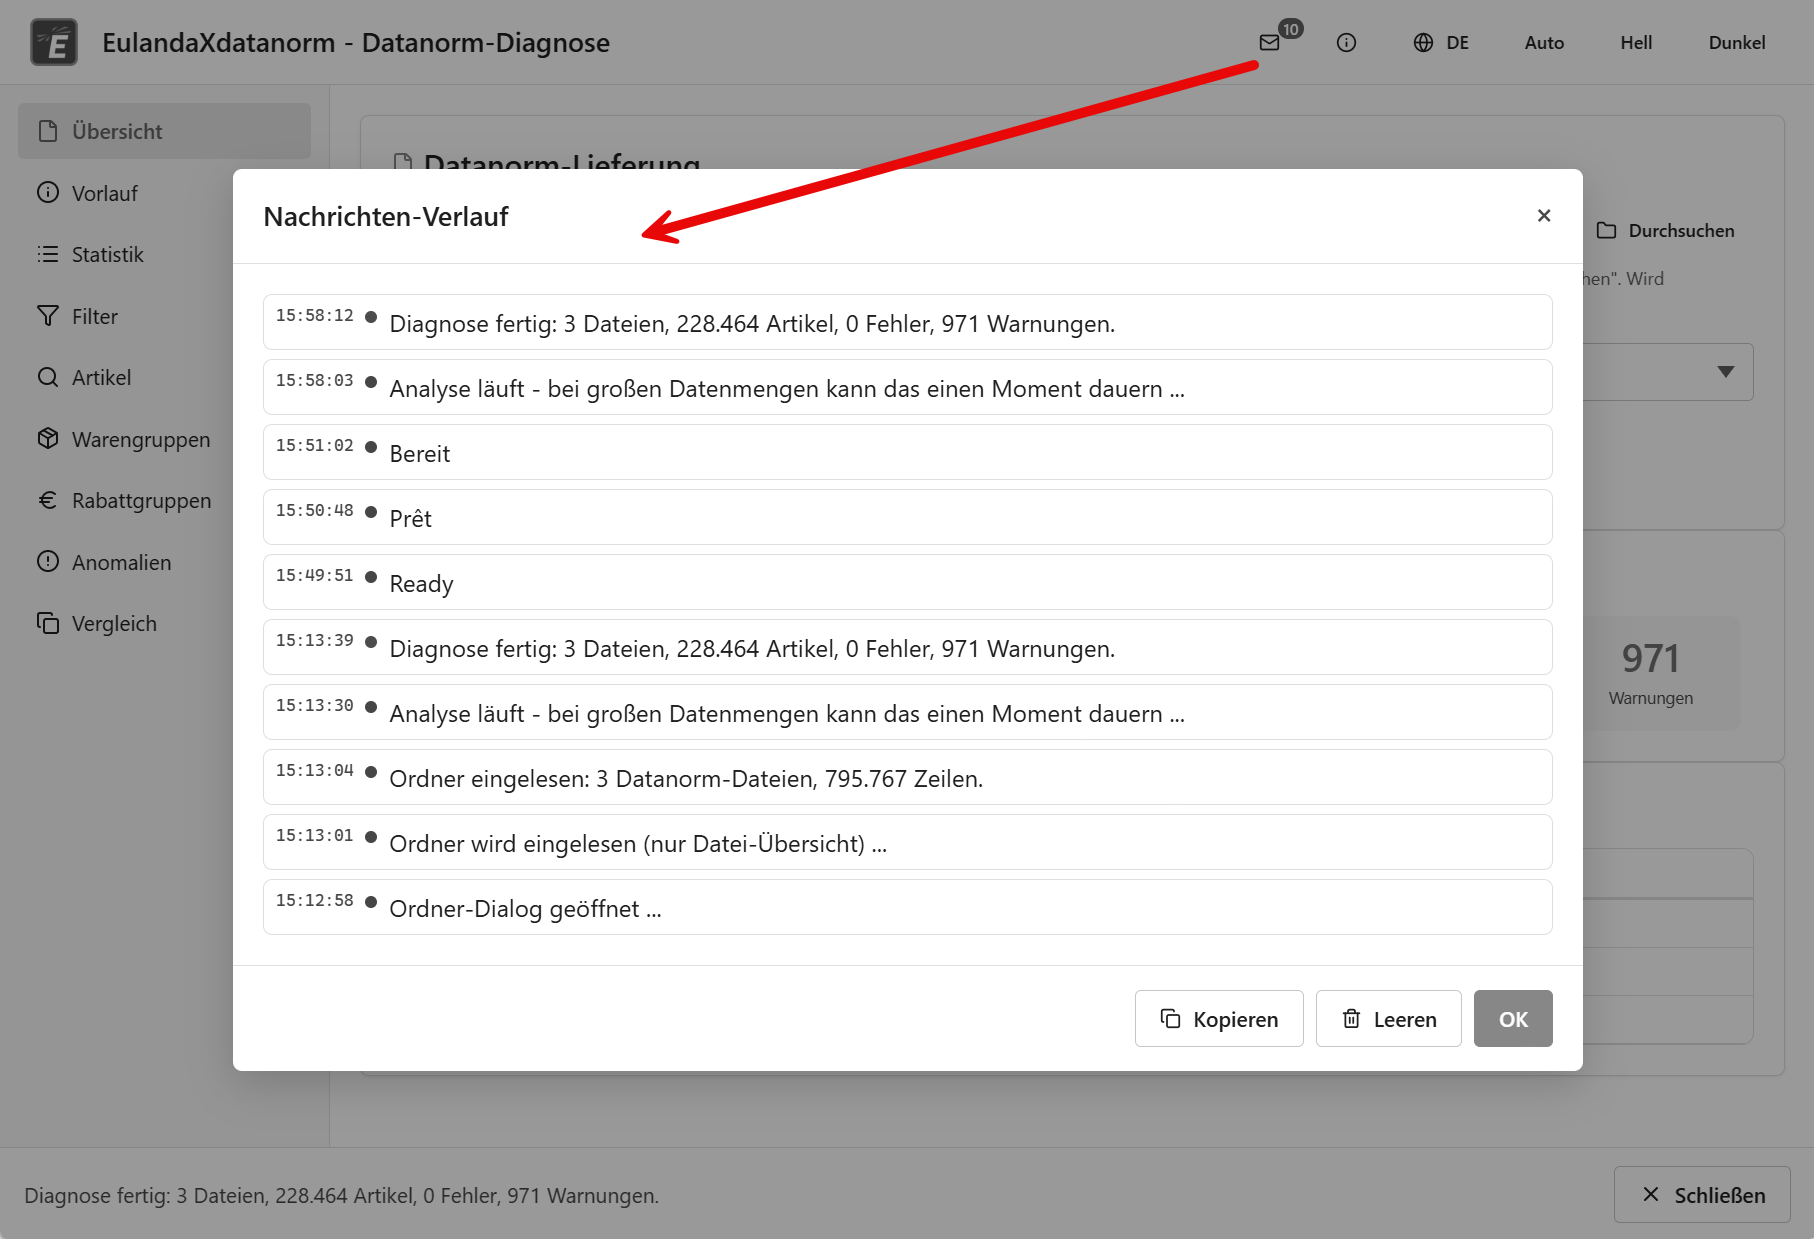This screenshot has width=1814, height=1239.
Task: Select the 15:13:30 Analyse läuft message
Action: 908,712
